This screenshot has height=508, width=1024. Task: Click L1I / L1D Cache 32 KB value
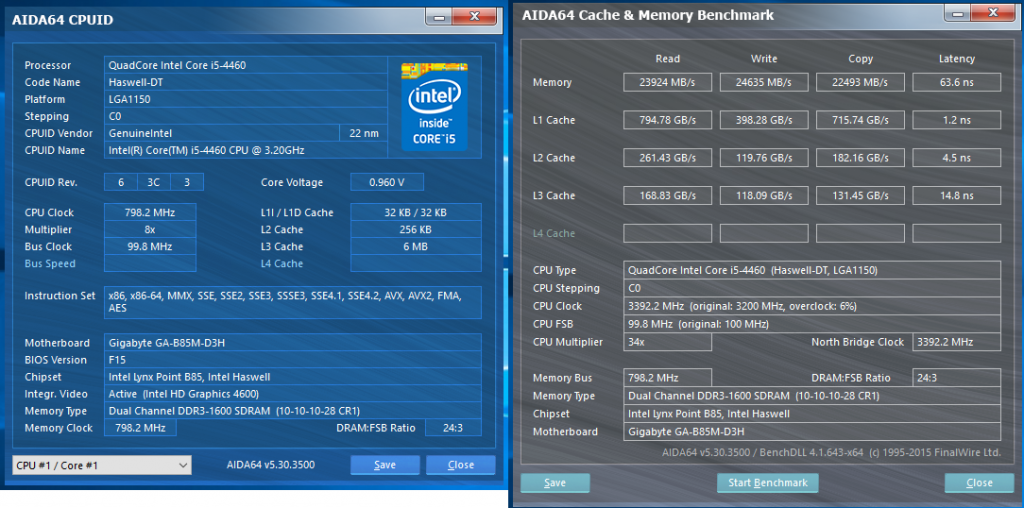coord(416,213)
